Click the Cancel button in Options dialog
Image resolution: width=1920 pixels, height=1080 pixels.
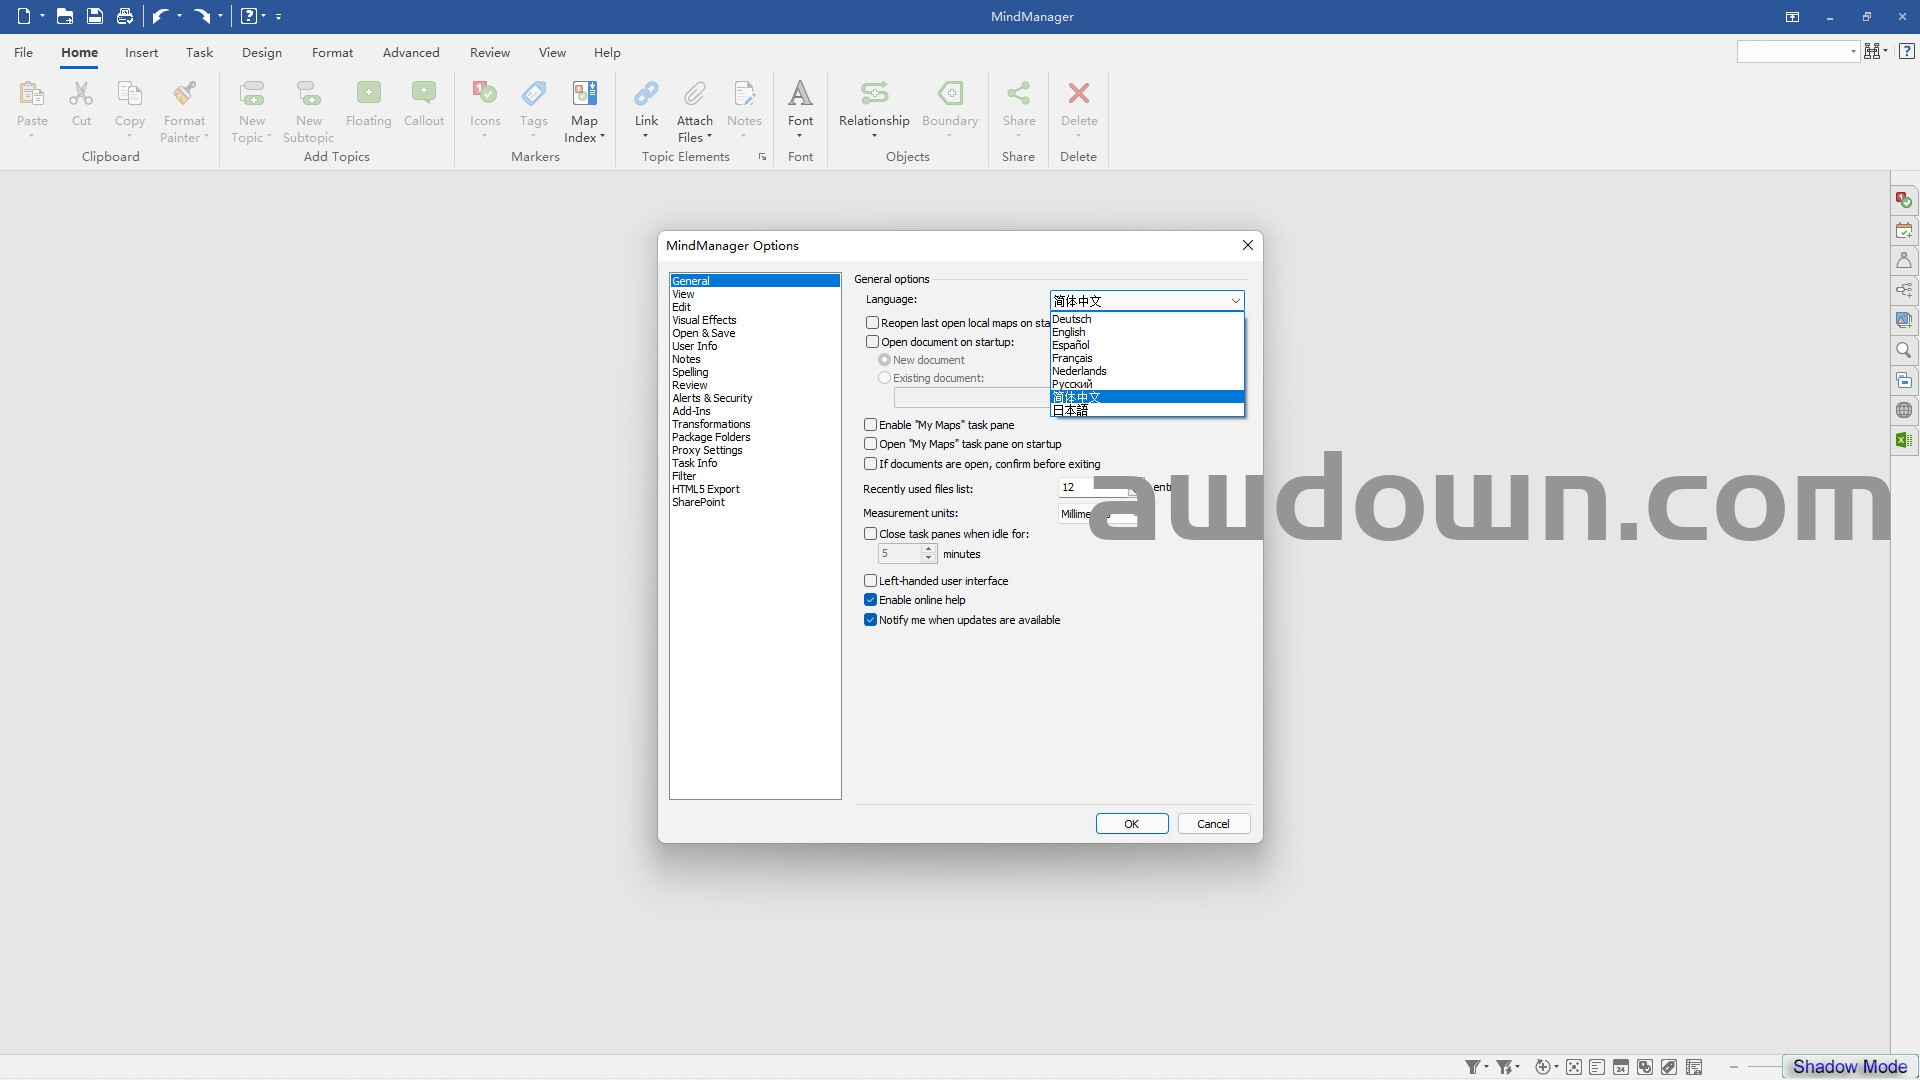point(1213,824)
